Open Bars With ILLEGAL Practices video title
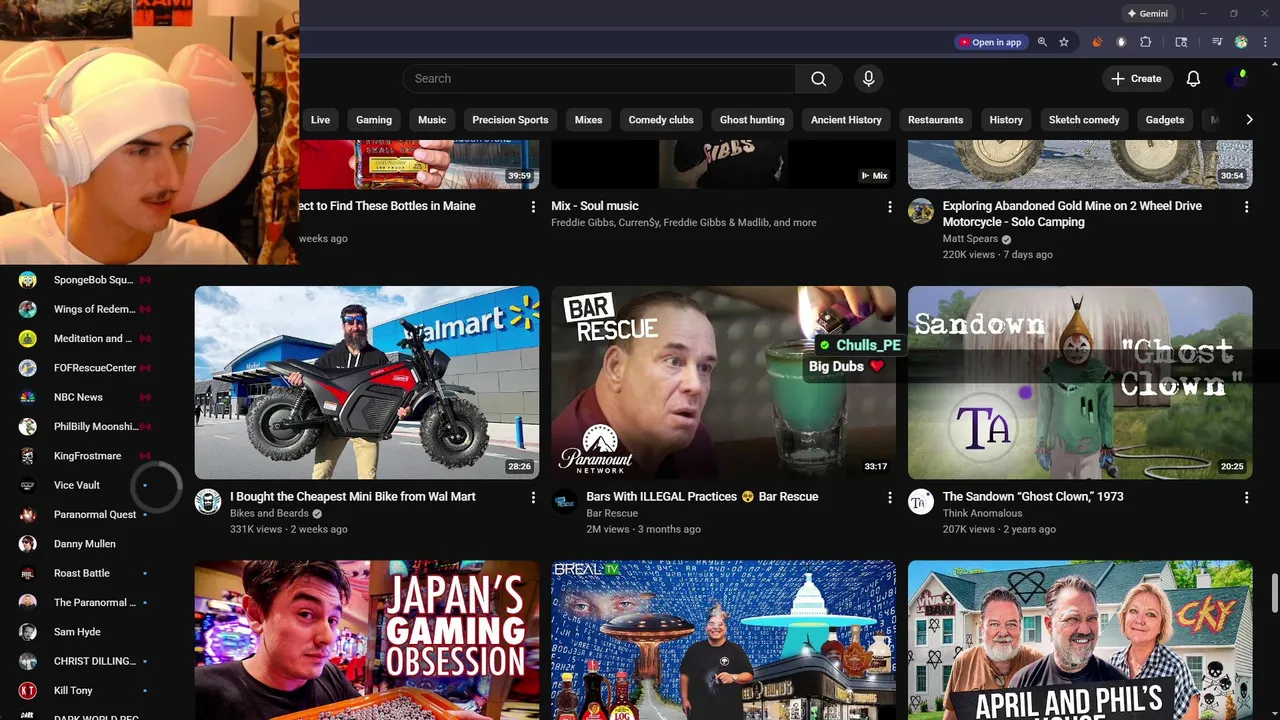1280x720 pixels. click(x=702, y=497)
